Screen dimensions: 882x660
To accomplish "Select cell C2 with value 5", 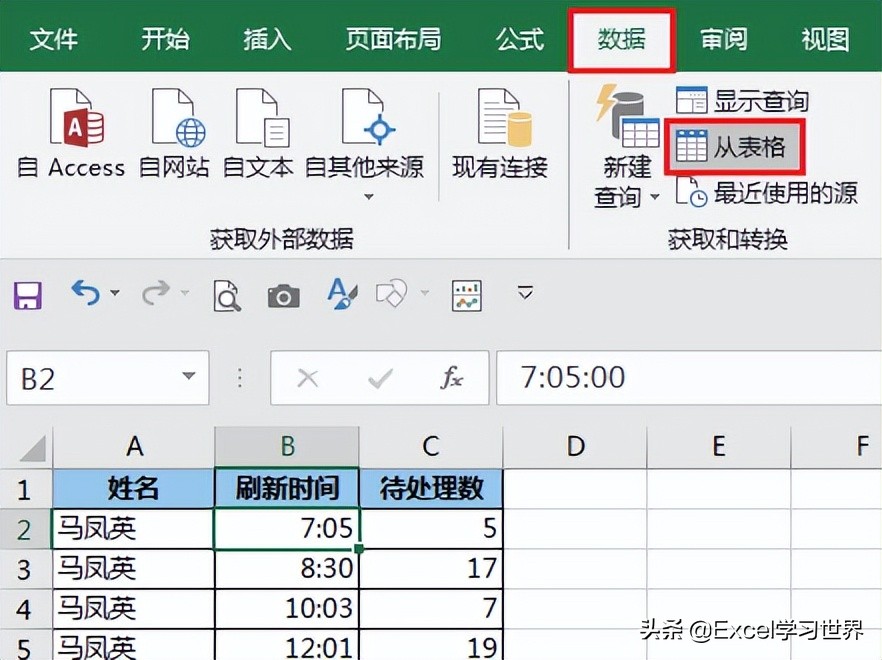I will point(431,528).
